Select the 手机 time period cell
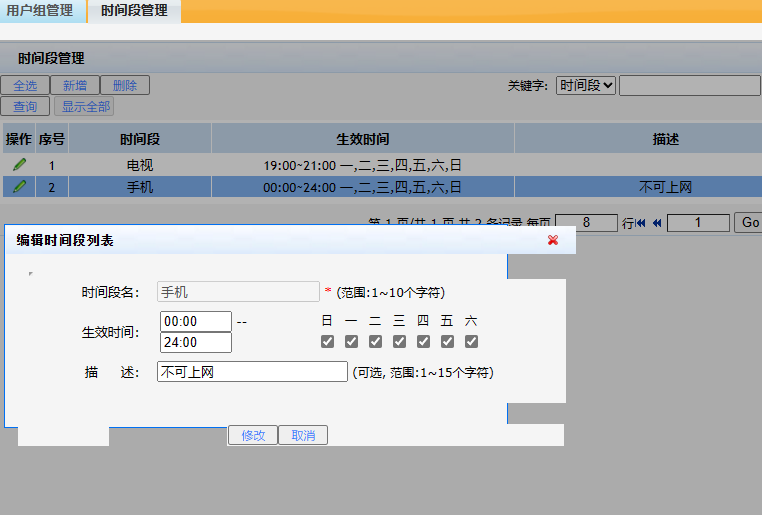The height and width of the screenshot is (515, 762). 140,187
